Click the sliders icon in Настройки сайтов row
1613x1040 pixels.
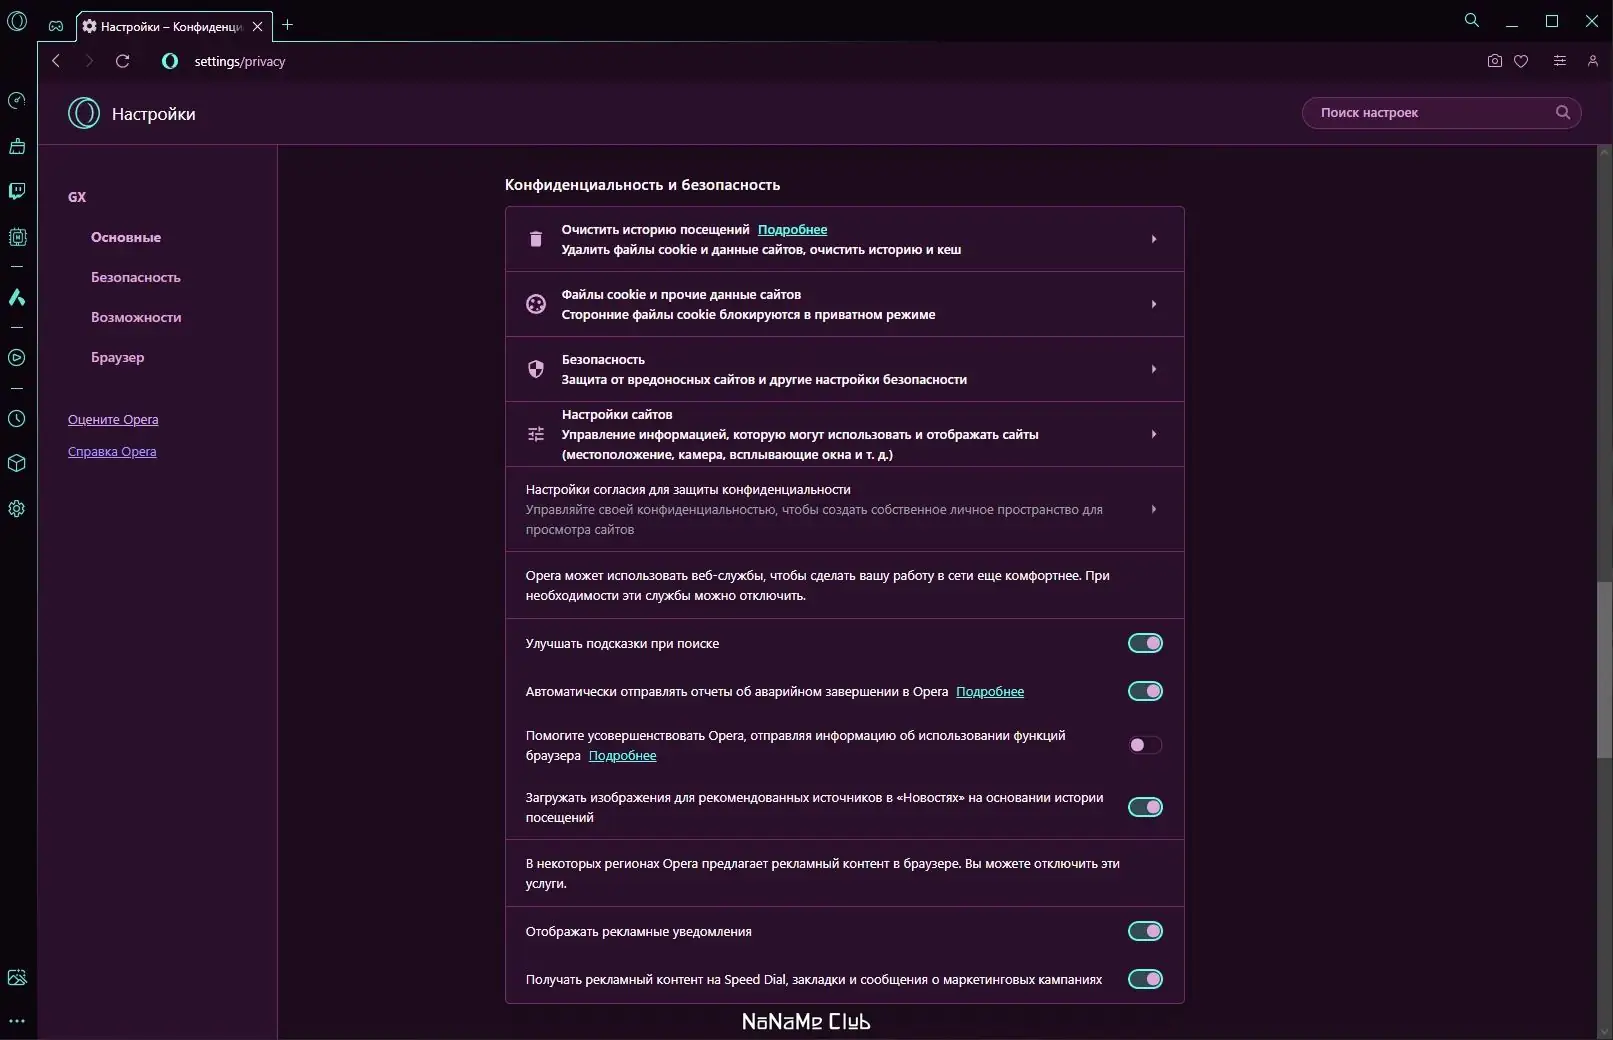536,434
